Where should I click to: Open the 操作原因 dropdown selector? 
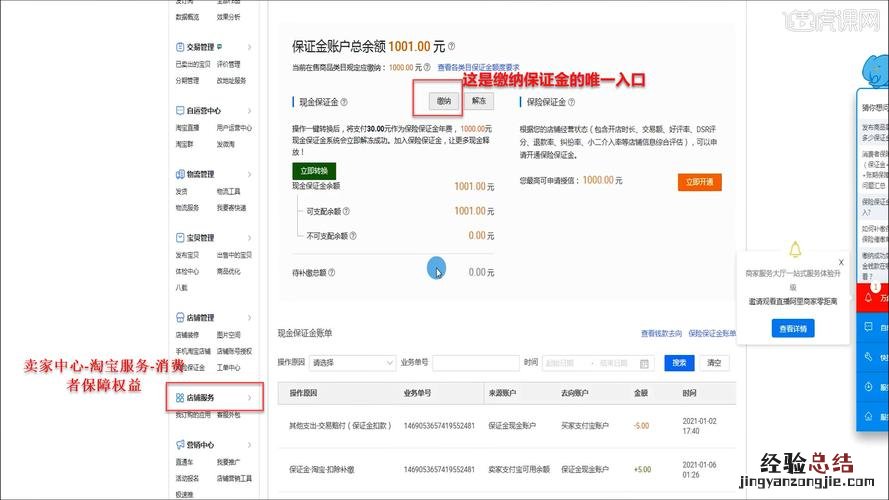352,363
